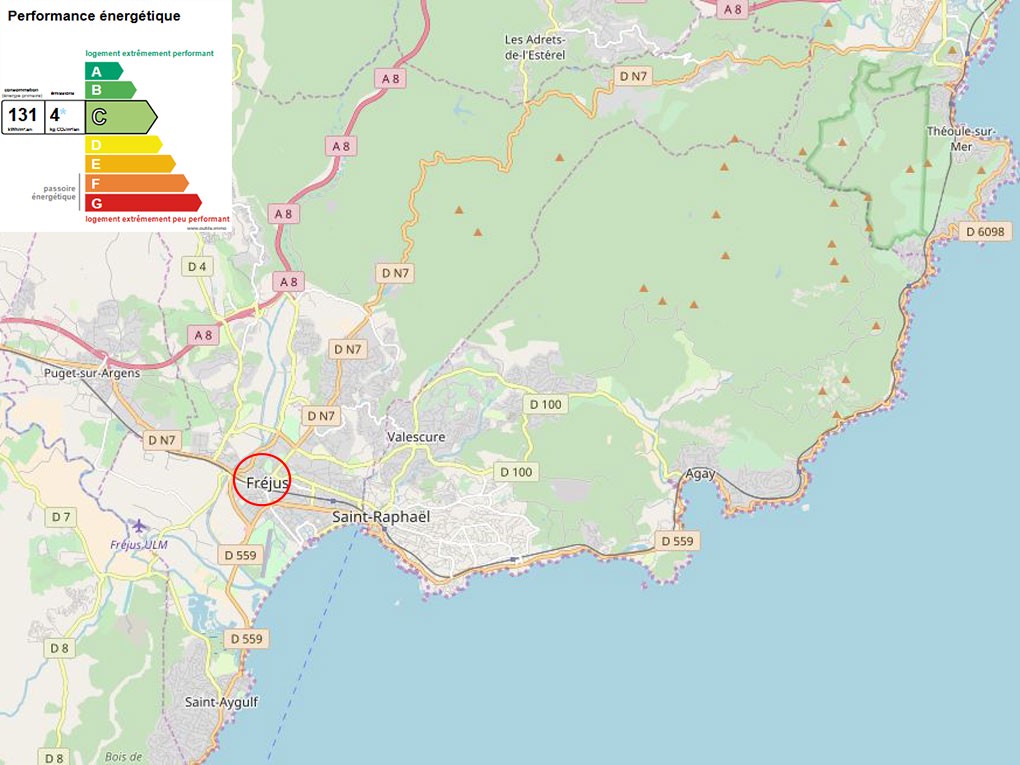Click the Valescure place label

tap(416, 437)
